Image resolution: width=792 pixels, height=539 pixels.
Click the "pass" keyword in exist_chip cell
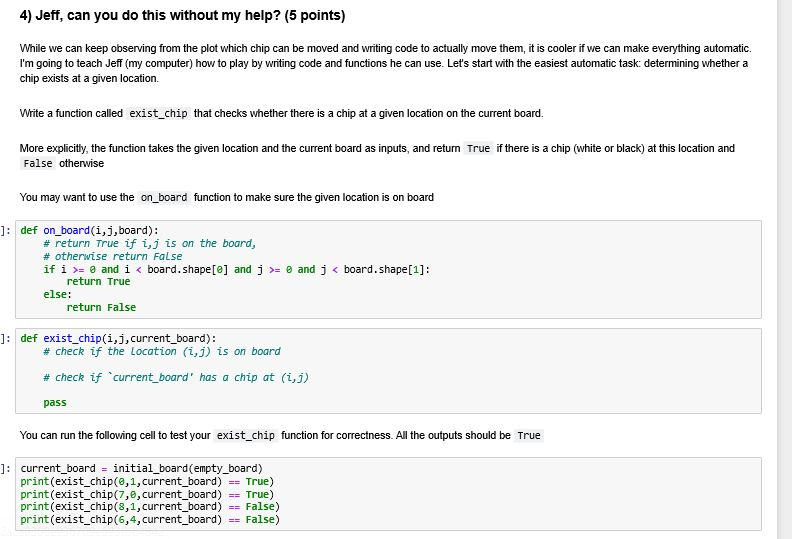tap(55, 403)
